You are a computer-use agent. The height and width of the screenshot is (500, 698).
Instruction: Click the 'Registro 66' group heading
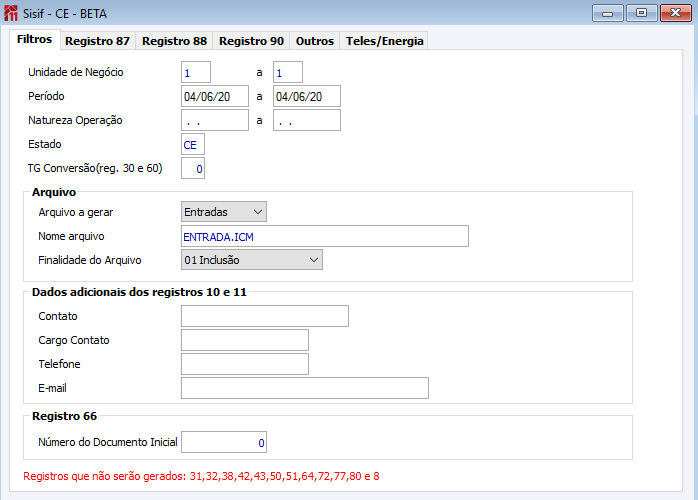[65, 416]
